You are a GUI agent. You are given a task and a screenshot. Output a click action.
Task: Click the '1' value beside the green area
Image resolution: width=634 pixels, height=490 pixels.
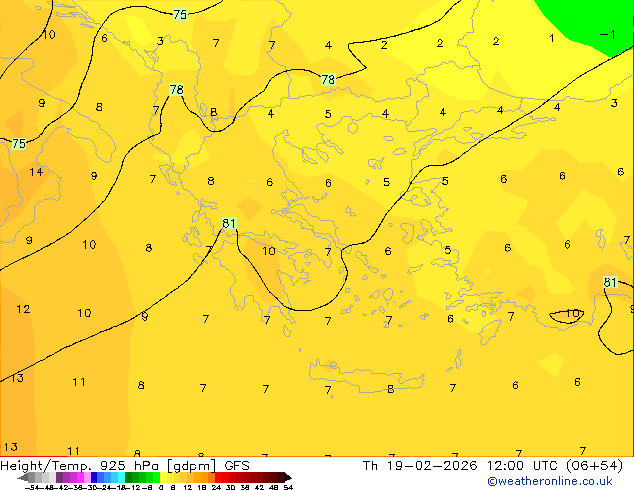(552, 38)
